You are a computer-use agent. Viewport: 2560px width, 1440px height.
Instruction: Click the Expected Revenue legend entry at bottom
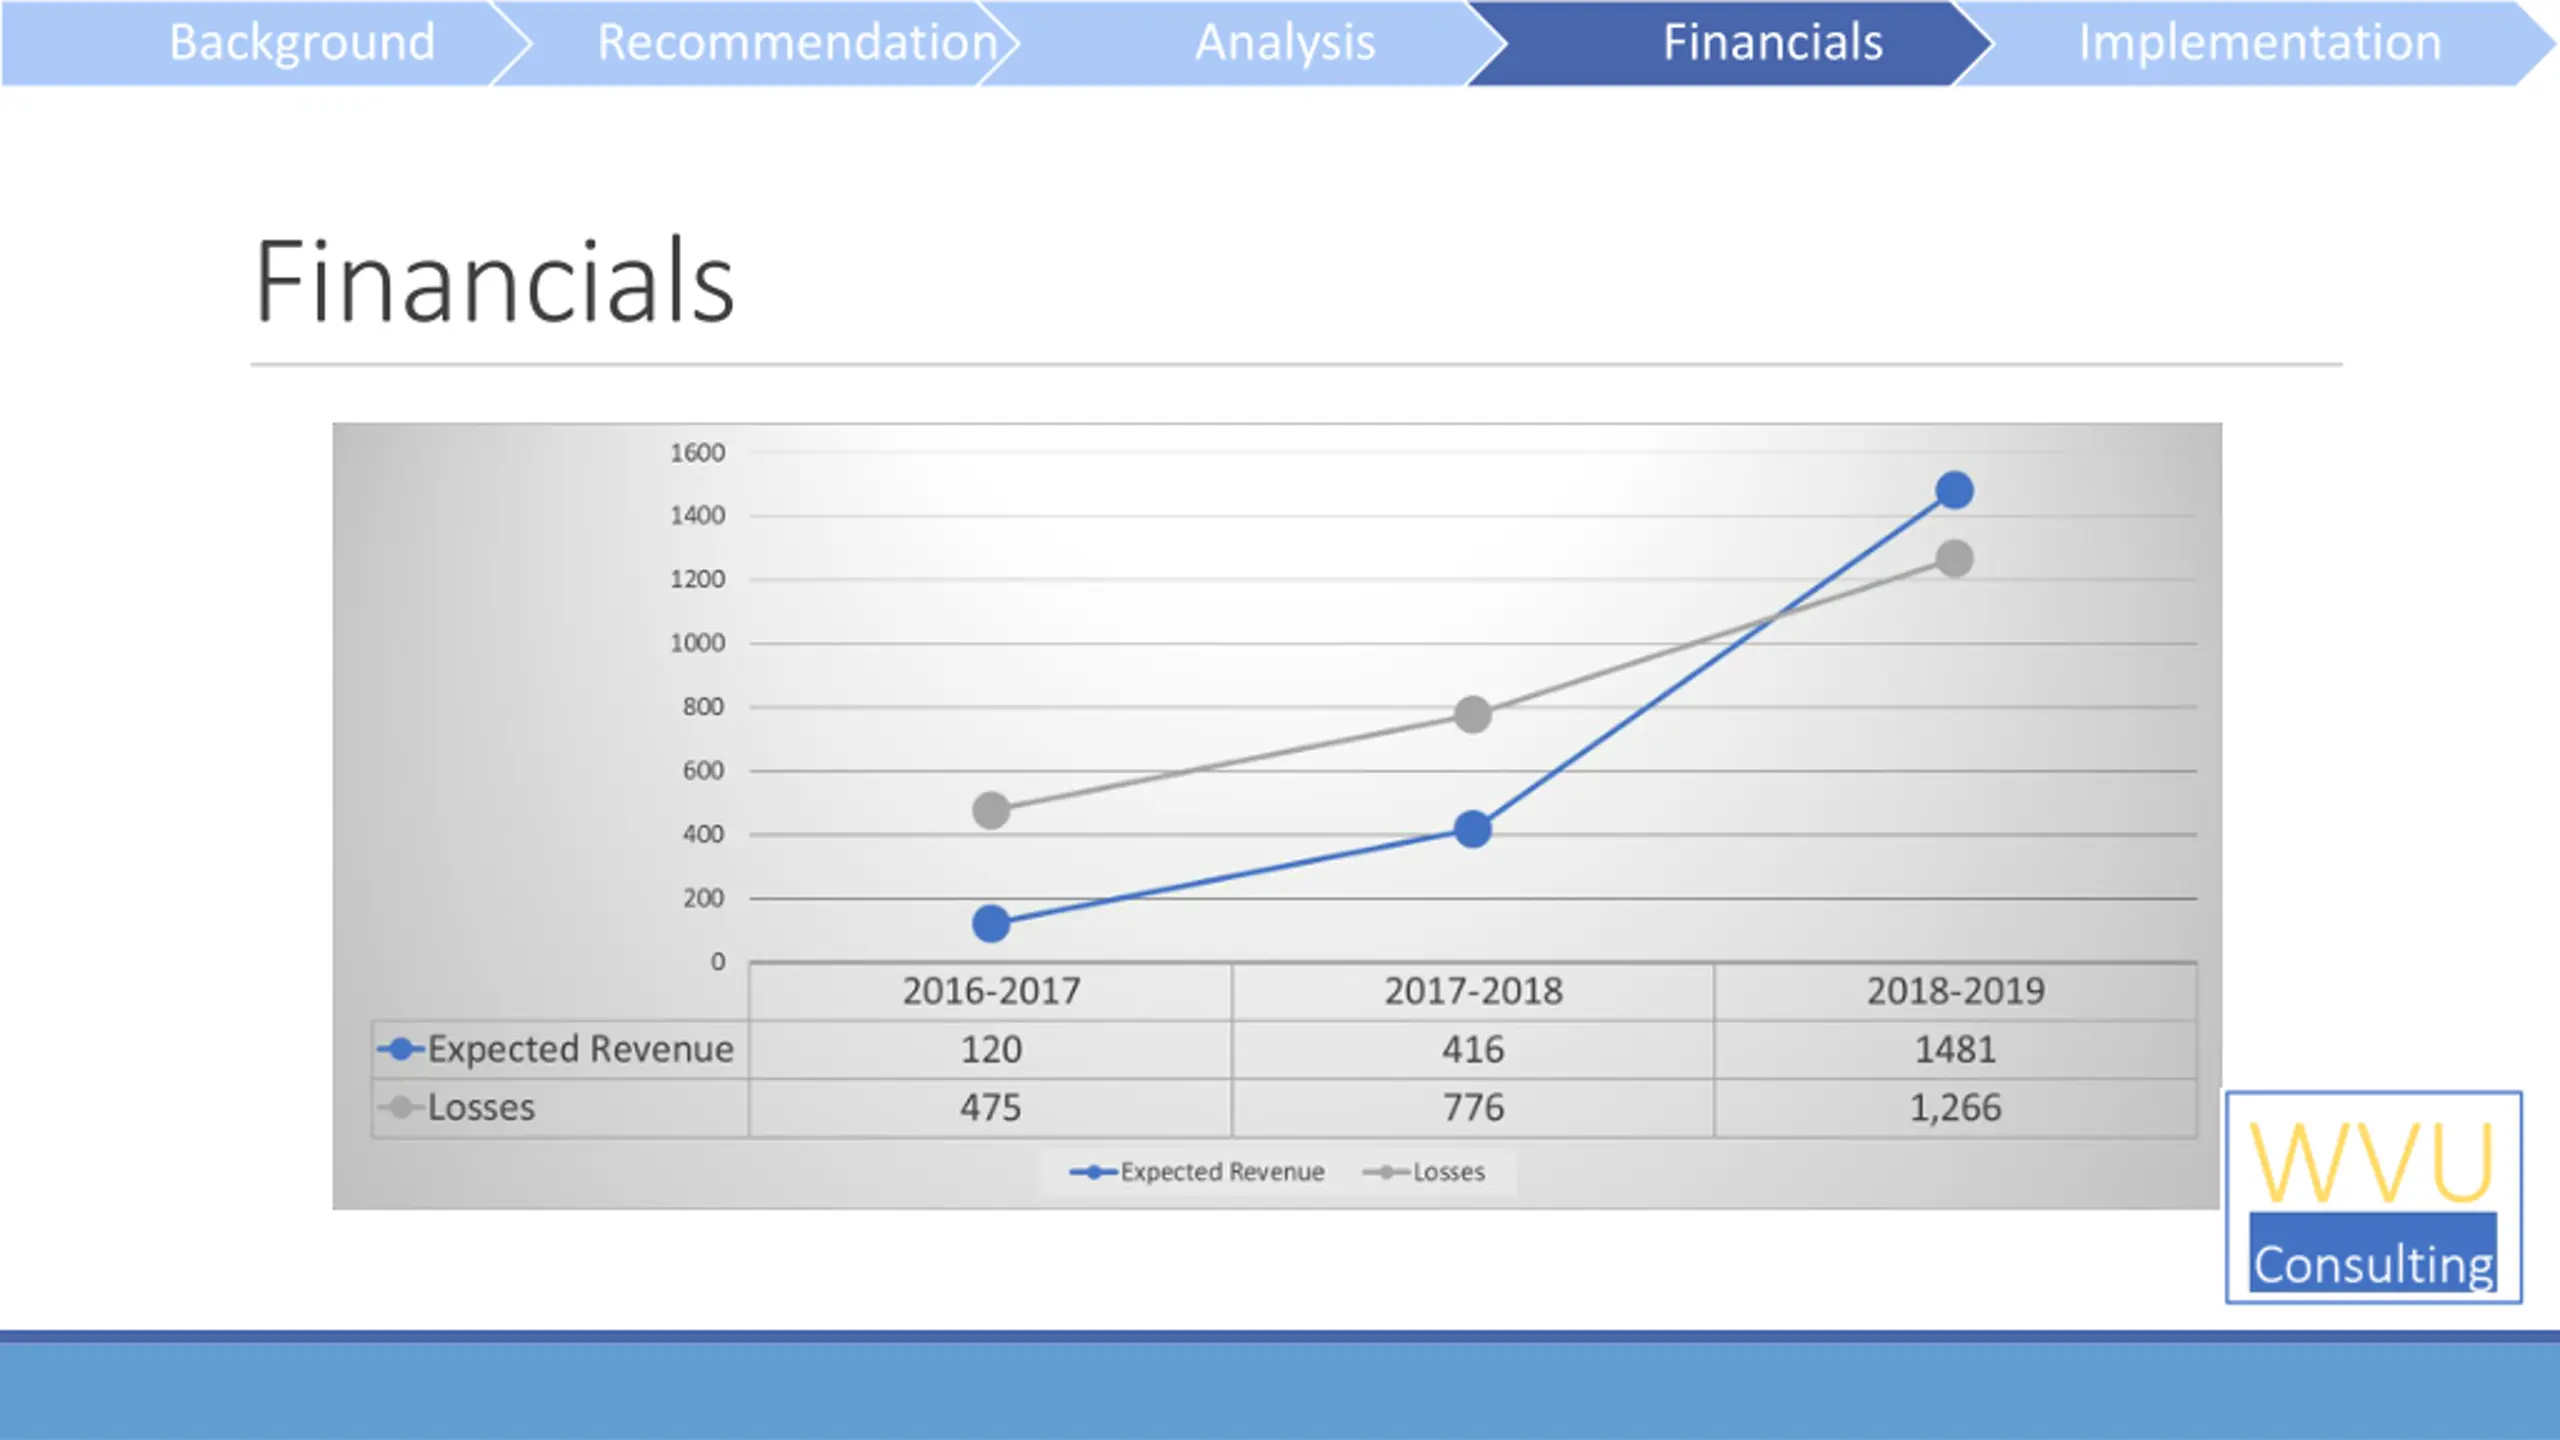pos(1197,1171)
